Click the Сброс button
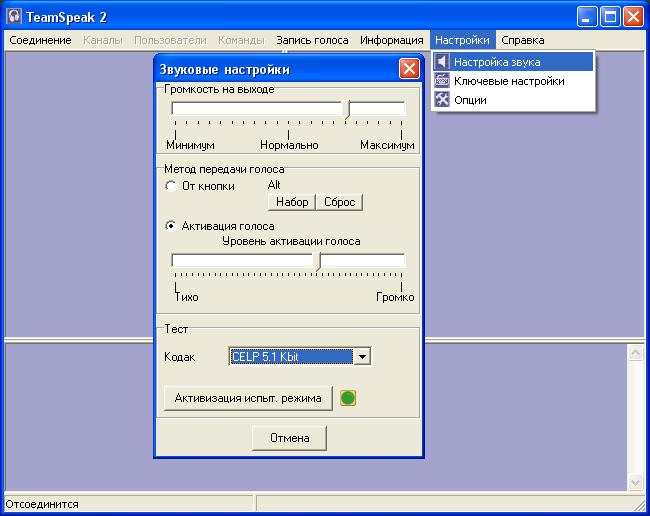 click(340, 202)
